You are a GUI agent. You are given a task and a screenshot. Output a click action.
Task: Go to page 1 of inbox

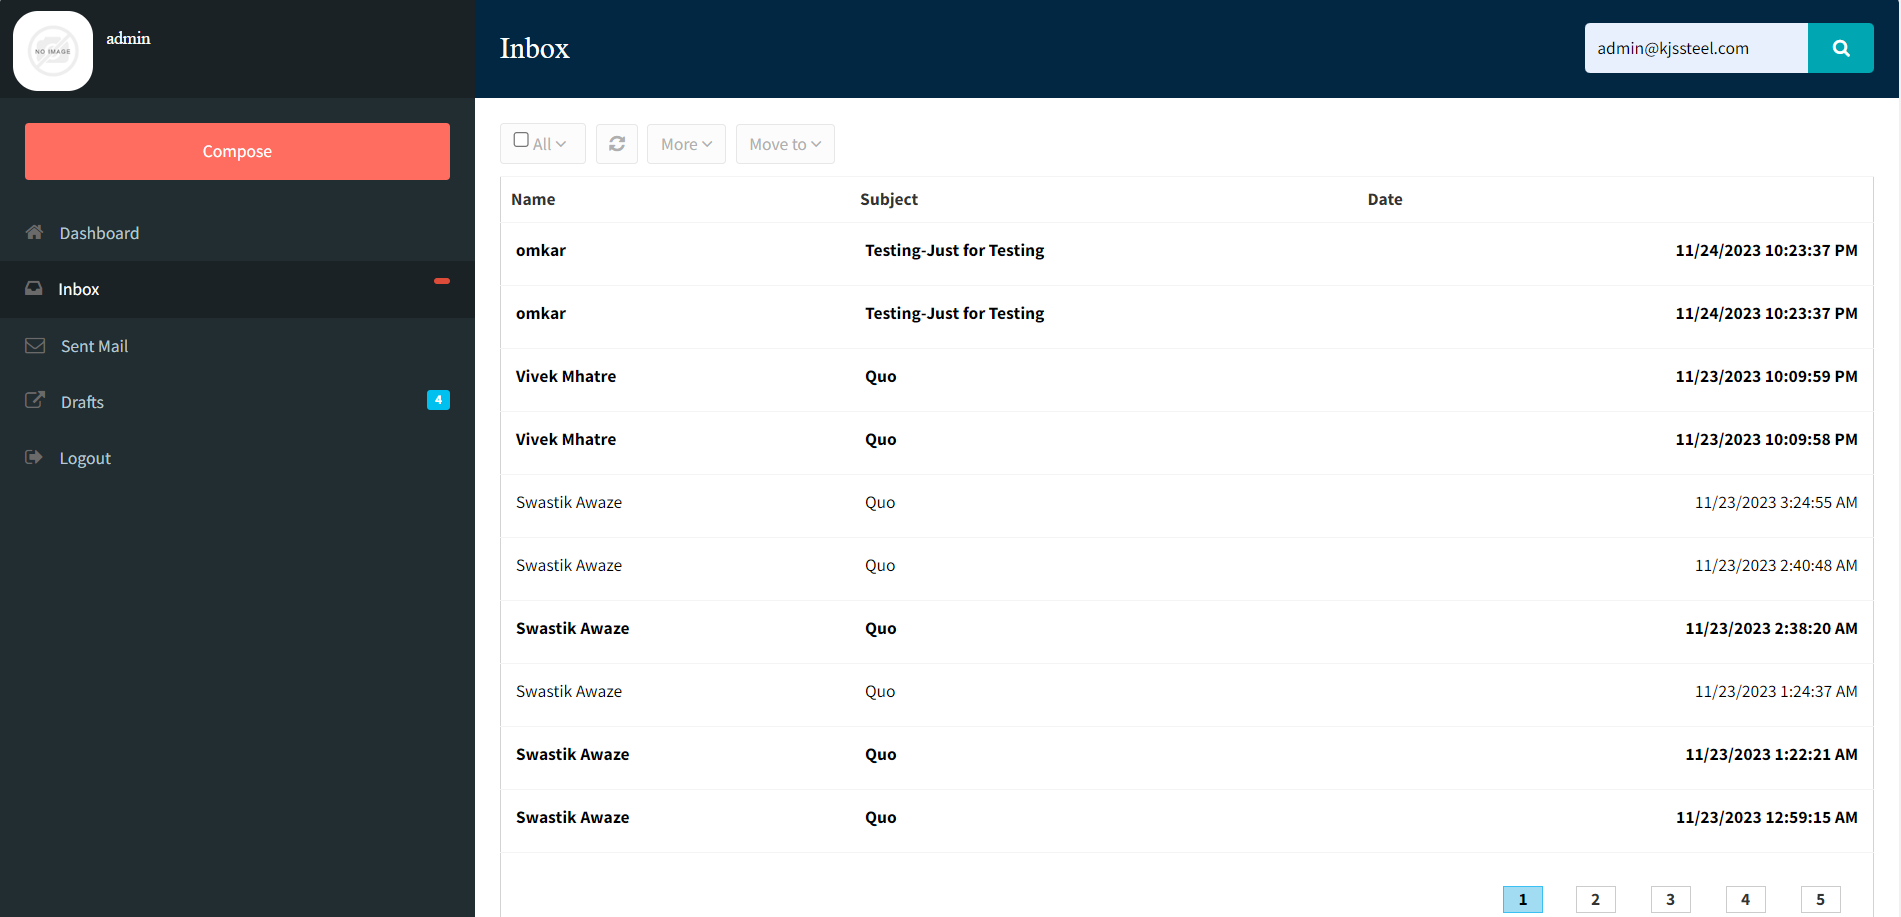pyautogui.click(x=1523, y=899)
